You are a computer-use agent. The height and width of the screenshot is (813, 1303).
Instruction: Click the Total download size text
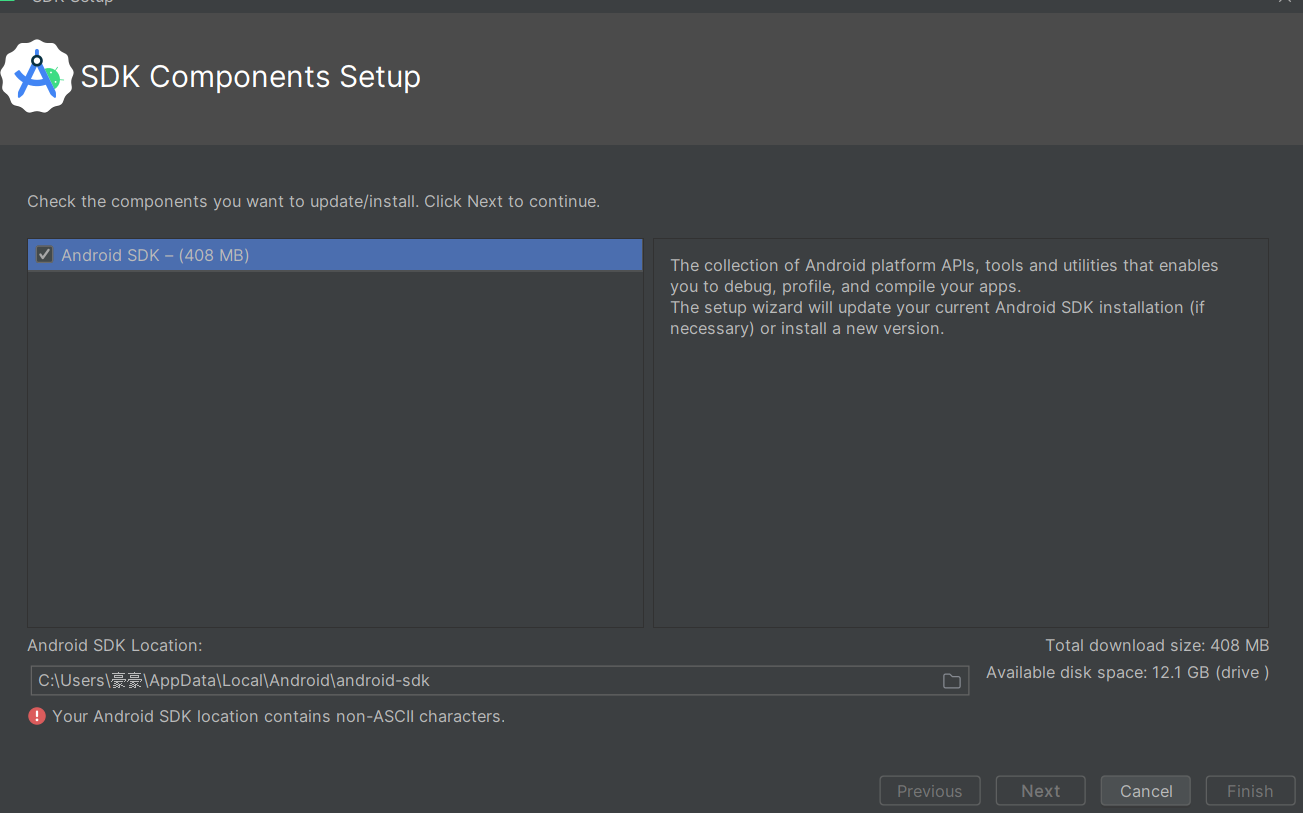1157,646
